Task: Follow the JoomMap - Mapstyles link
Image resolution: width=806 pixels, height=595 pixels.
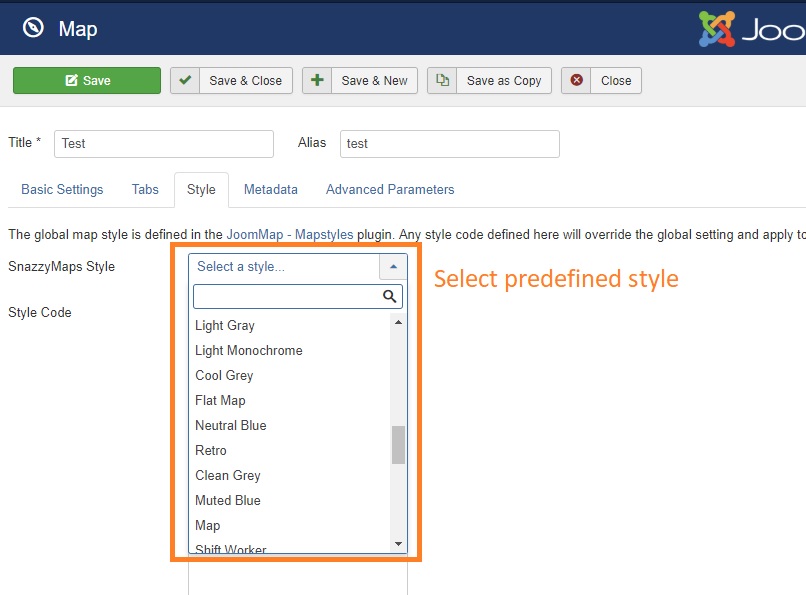Action: [x=290, y=235]
